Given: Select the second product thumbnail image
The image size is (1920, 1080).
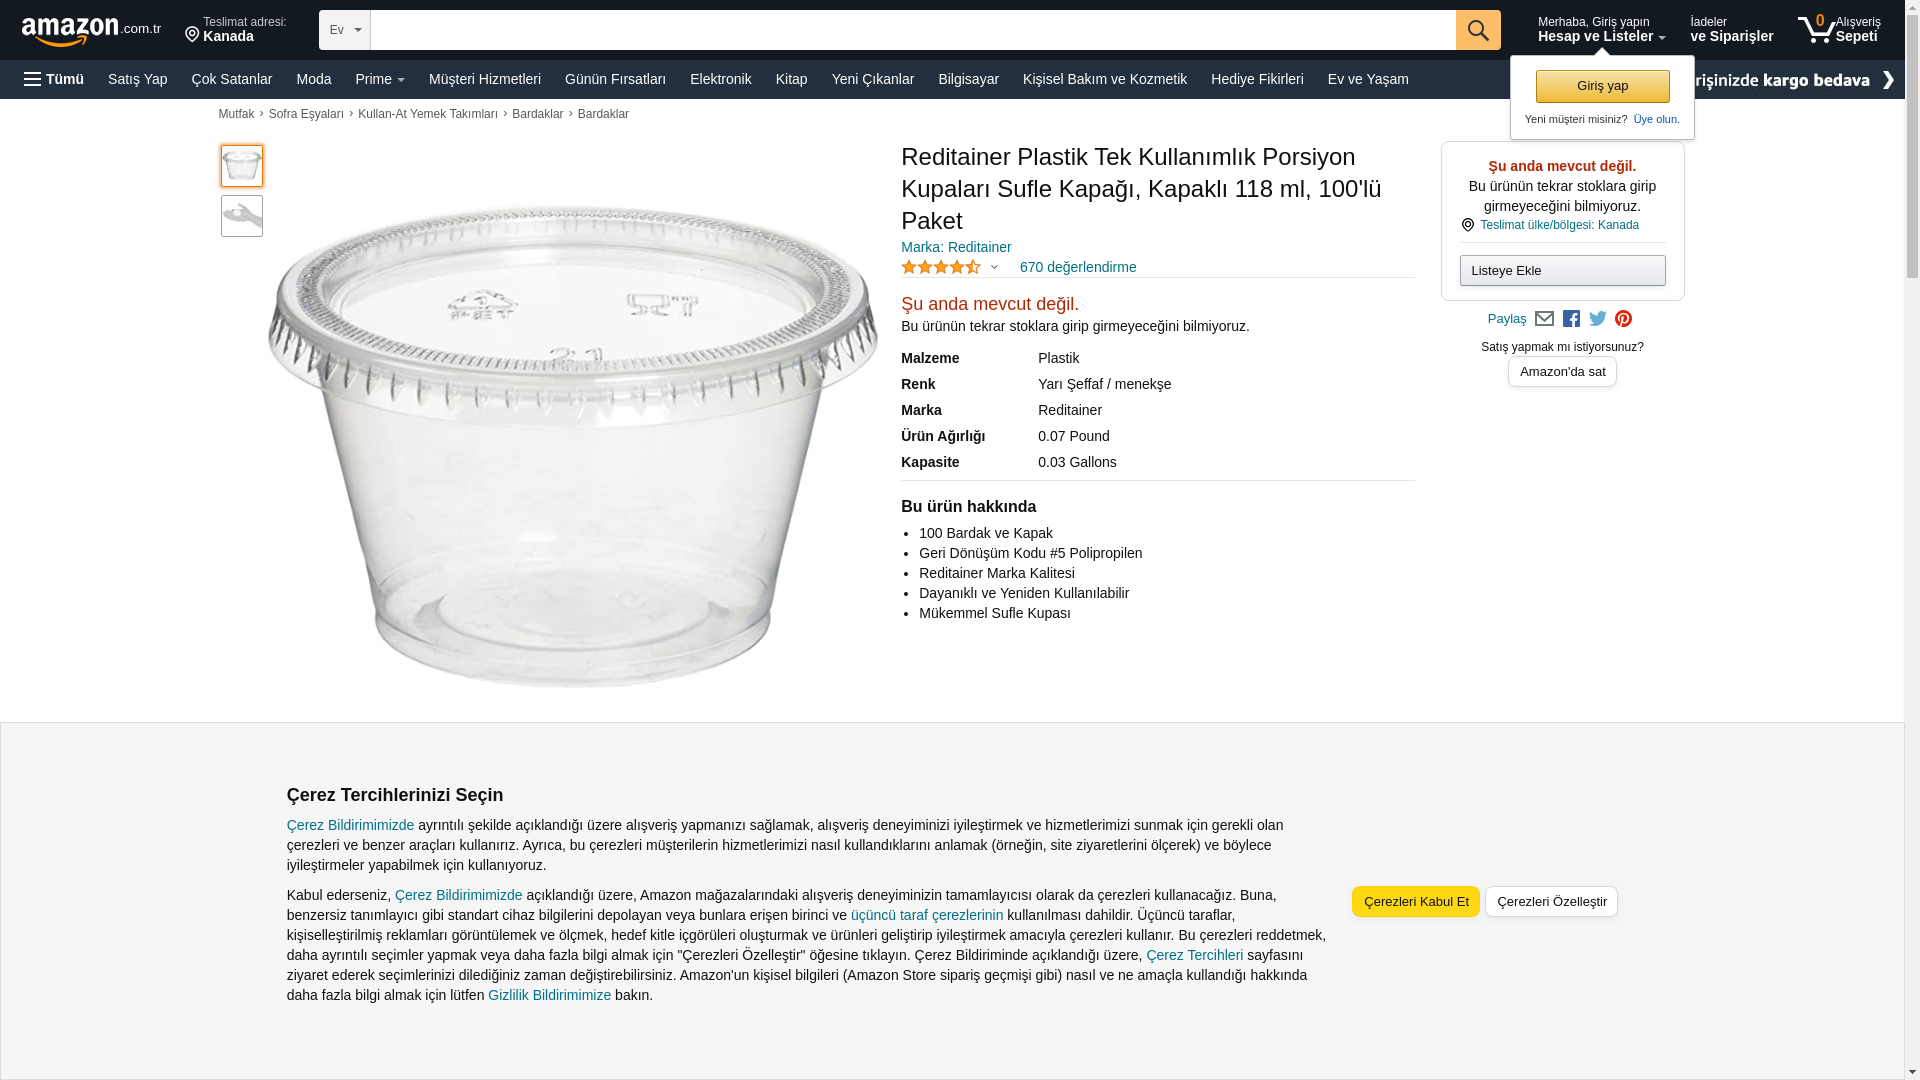Looking at the screenshot, I should tap(242, 216).
